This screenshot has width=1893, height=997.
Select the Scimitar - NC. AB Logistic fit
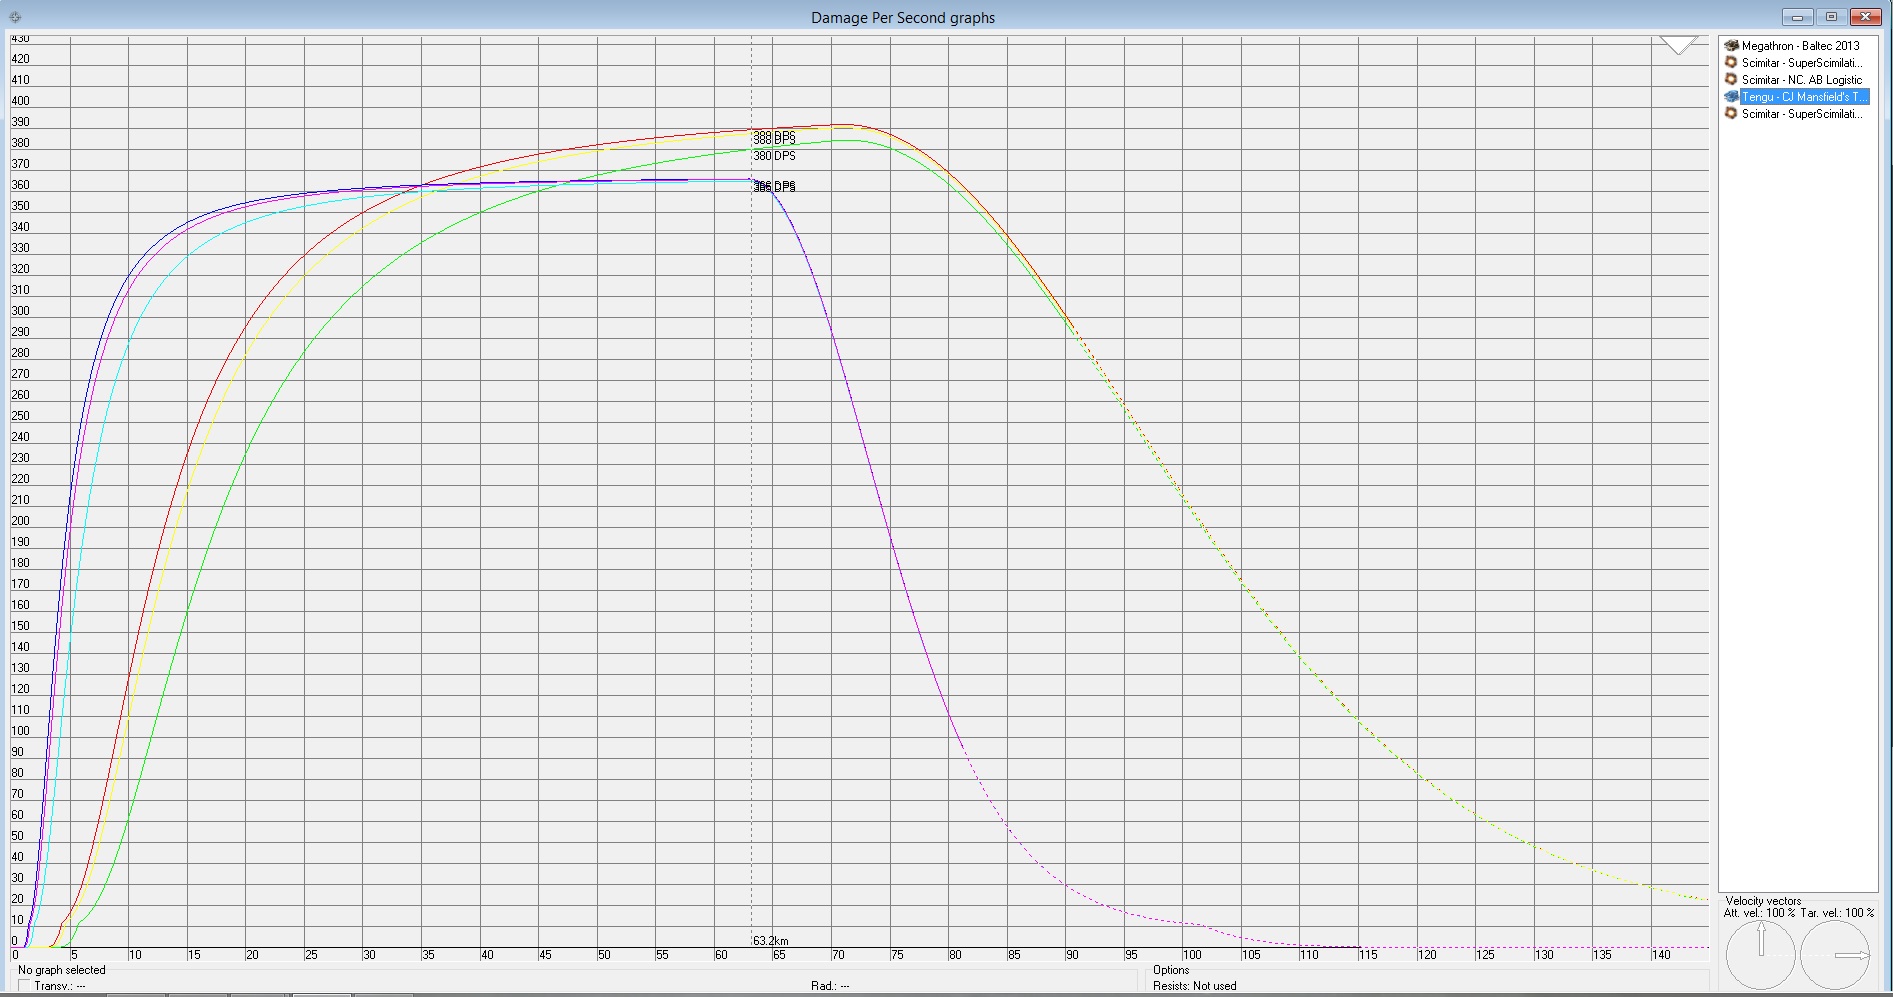(1801, 80)
